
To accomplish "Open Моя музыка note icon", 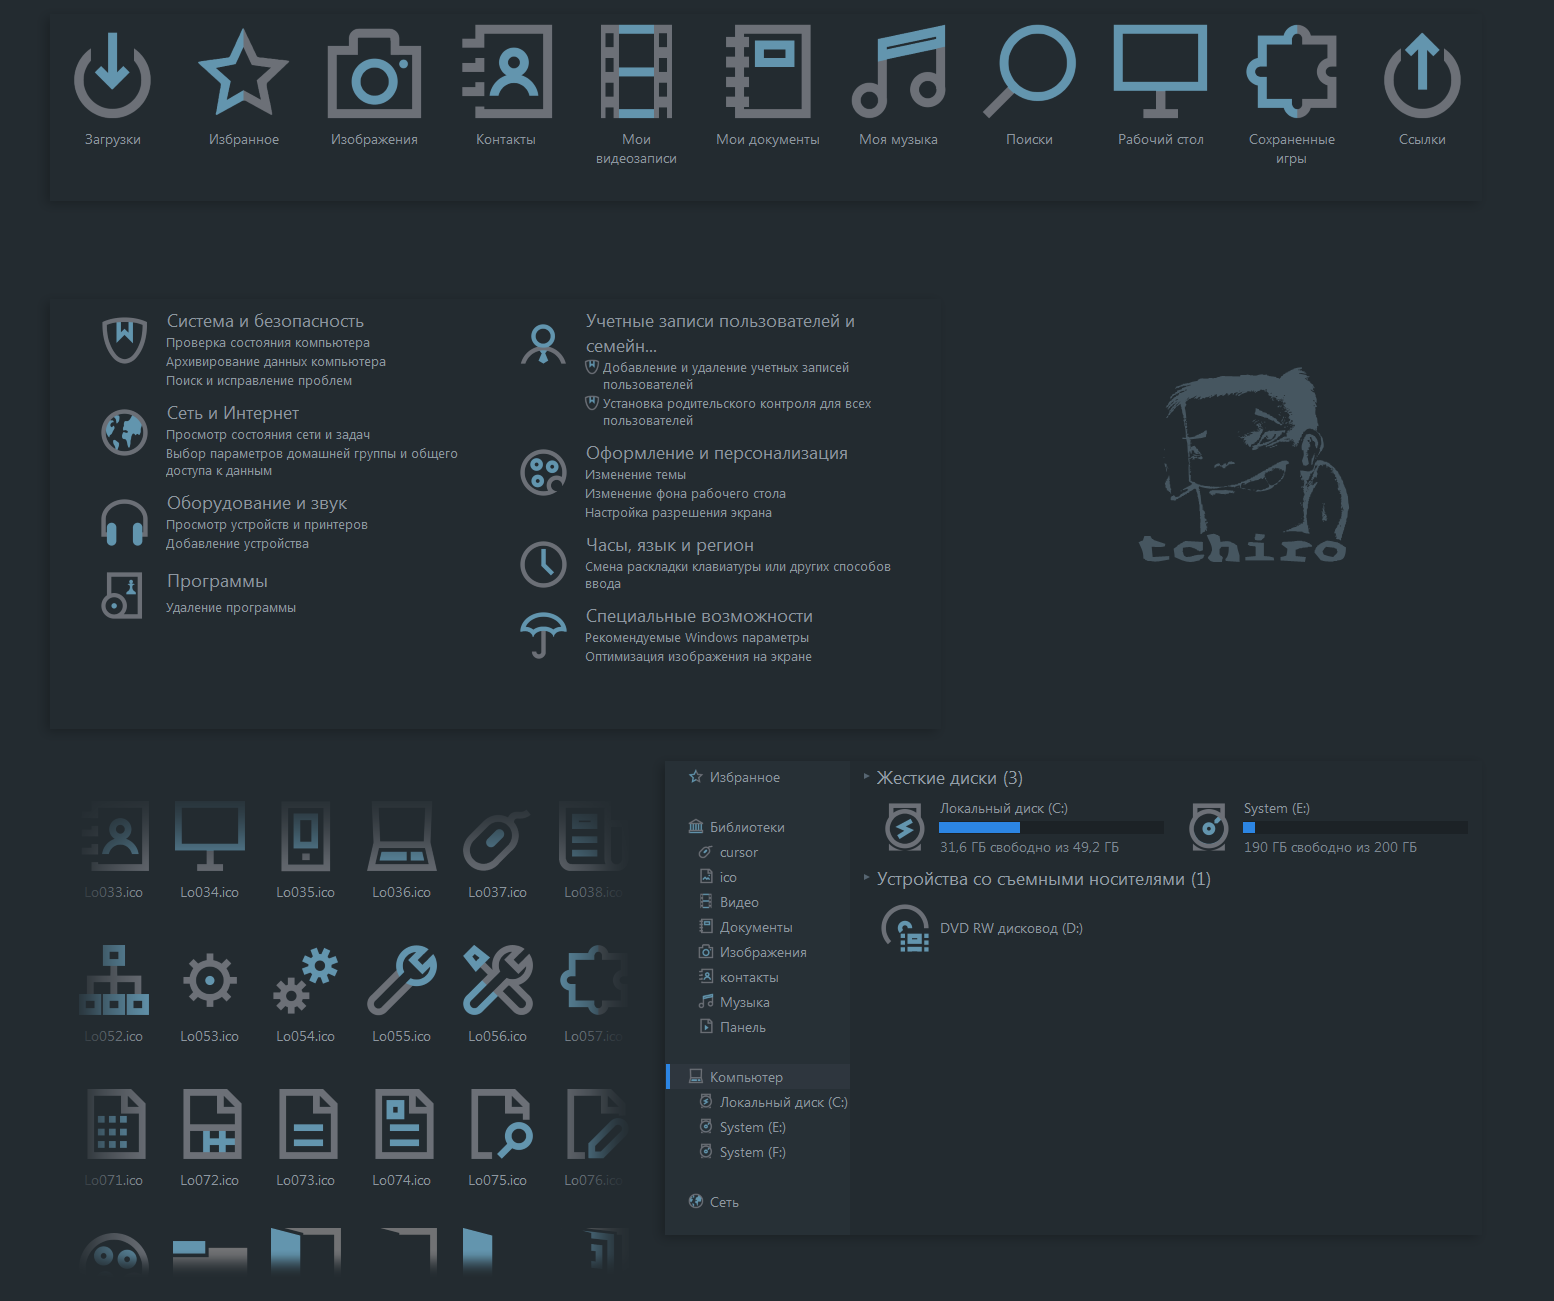I will click(898, 72).
